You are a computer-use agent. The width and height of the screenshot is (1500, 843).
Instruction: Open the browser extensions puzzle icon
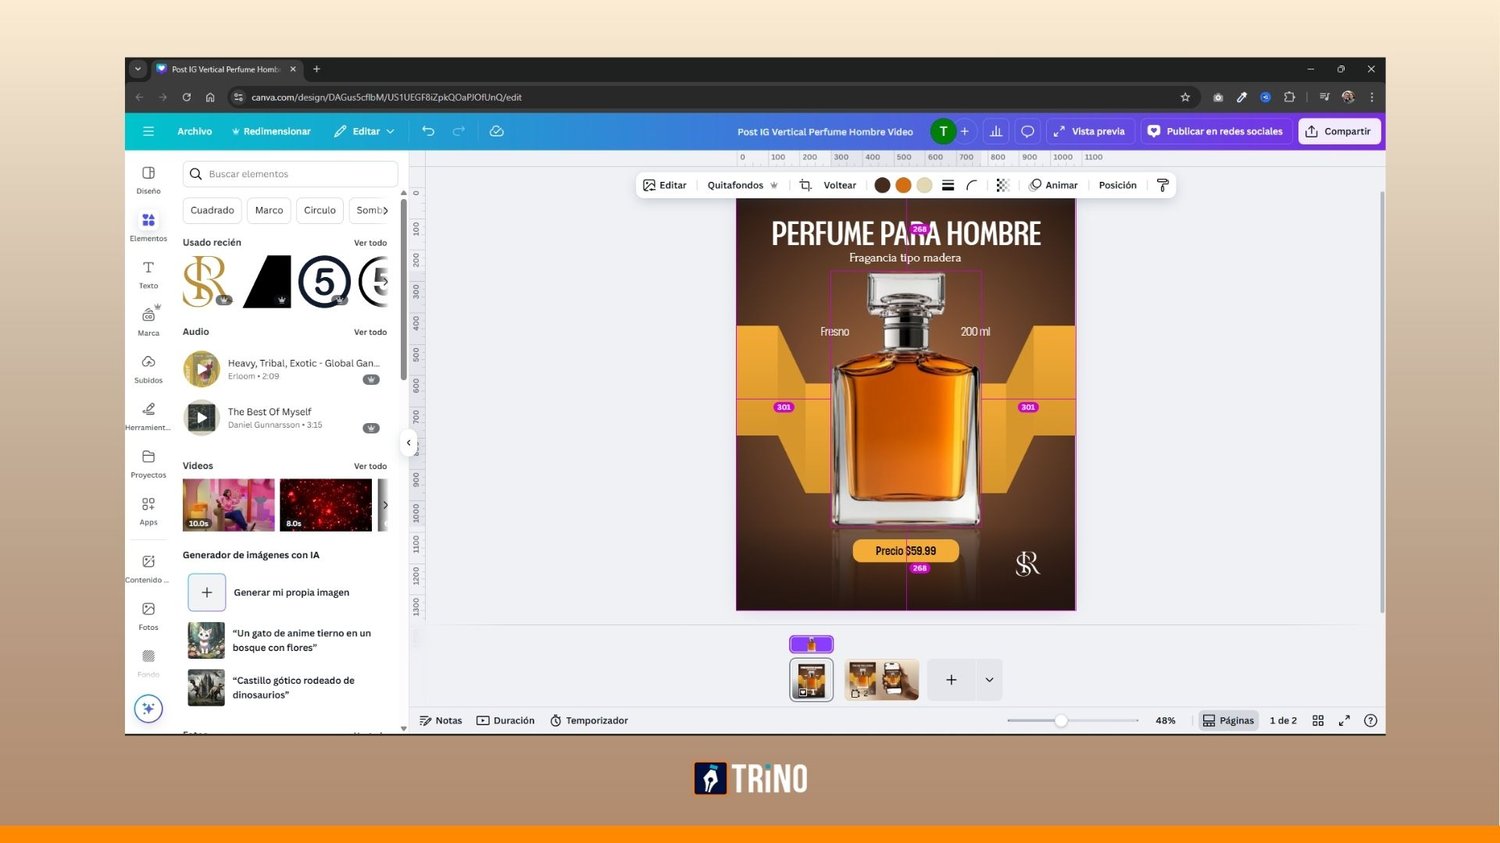pos(1289,97)
